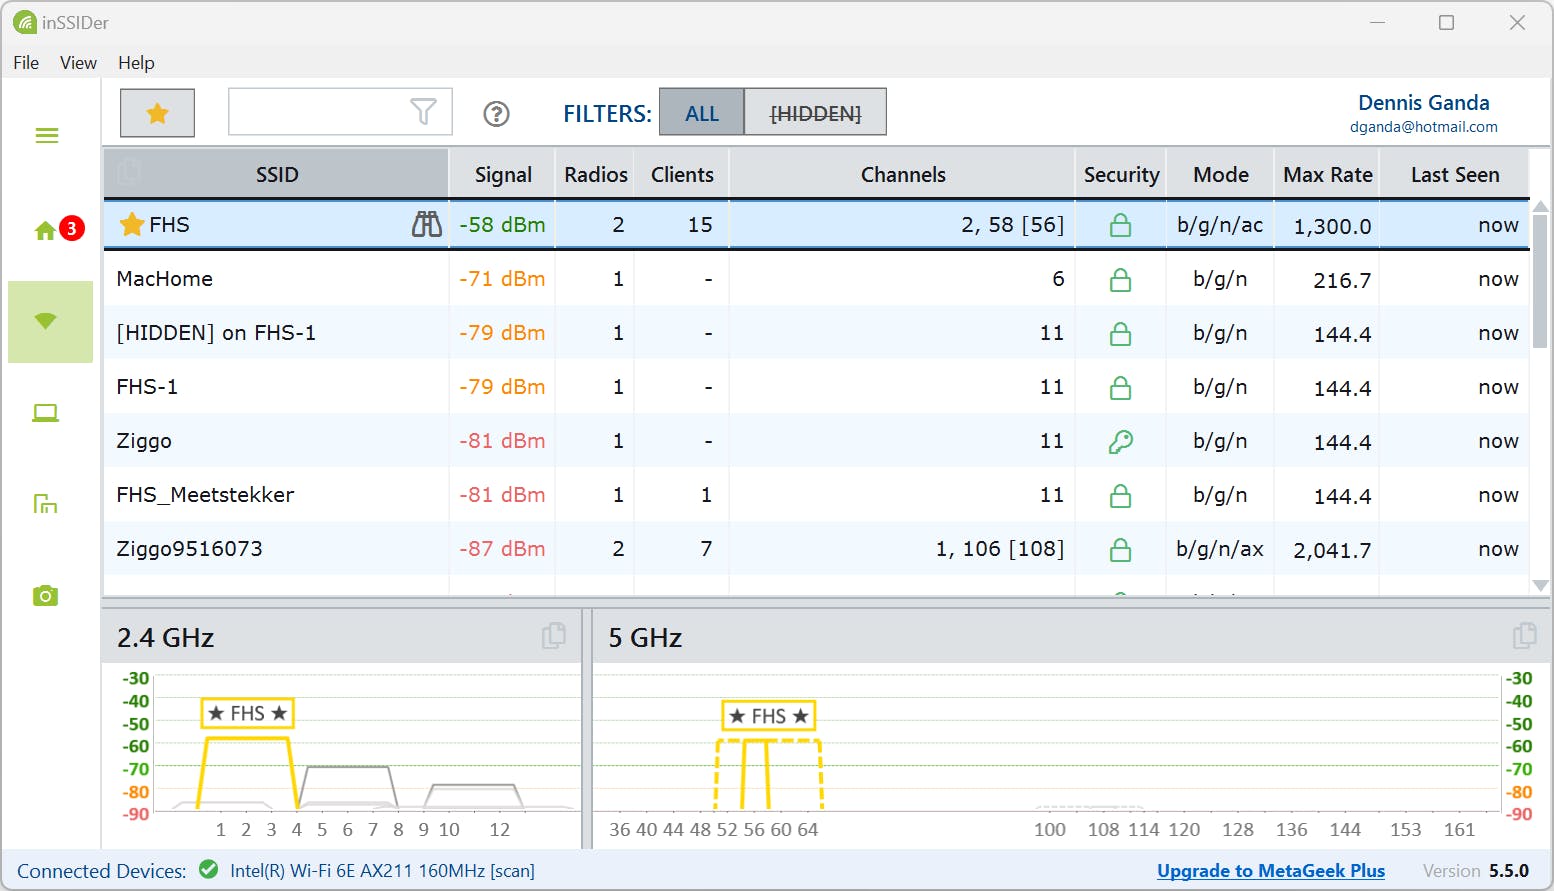Image resolution: width=1554 pixels, height=891 pixels.
Task: Unstar the FHS network
Action: pyautogui.click(x=132, y=225)
